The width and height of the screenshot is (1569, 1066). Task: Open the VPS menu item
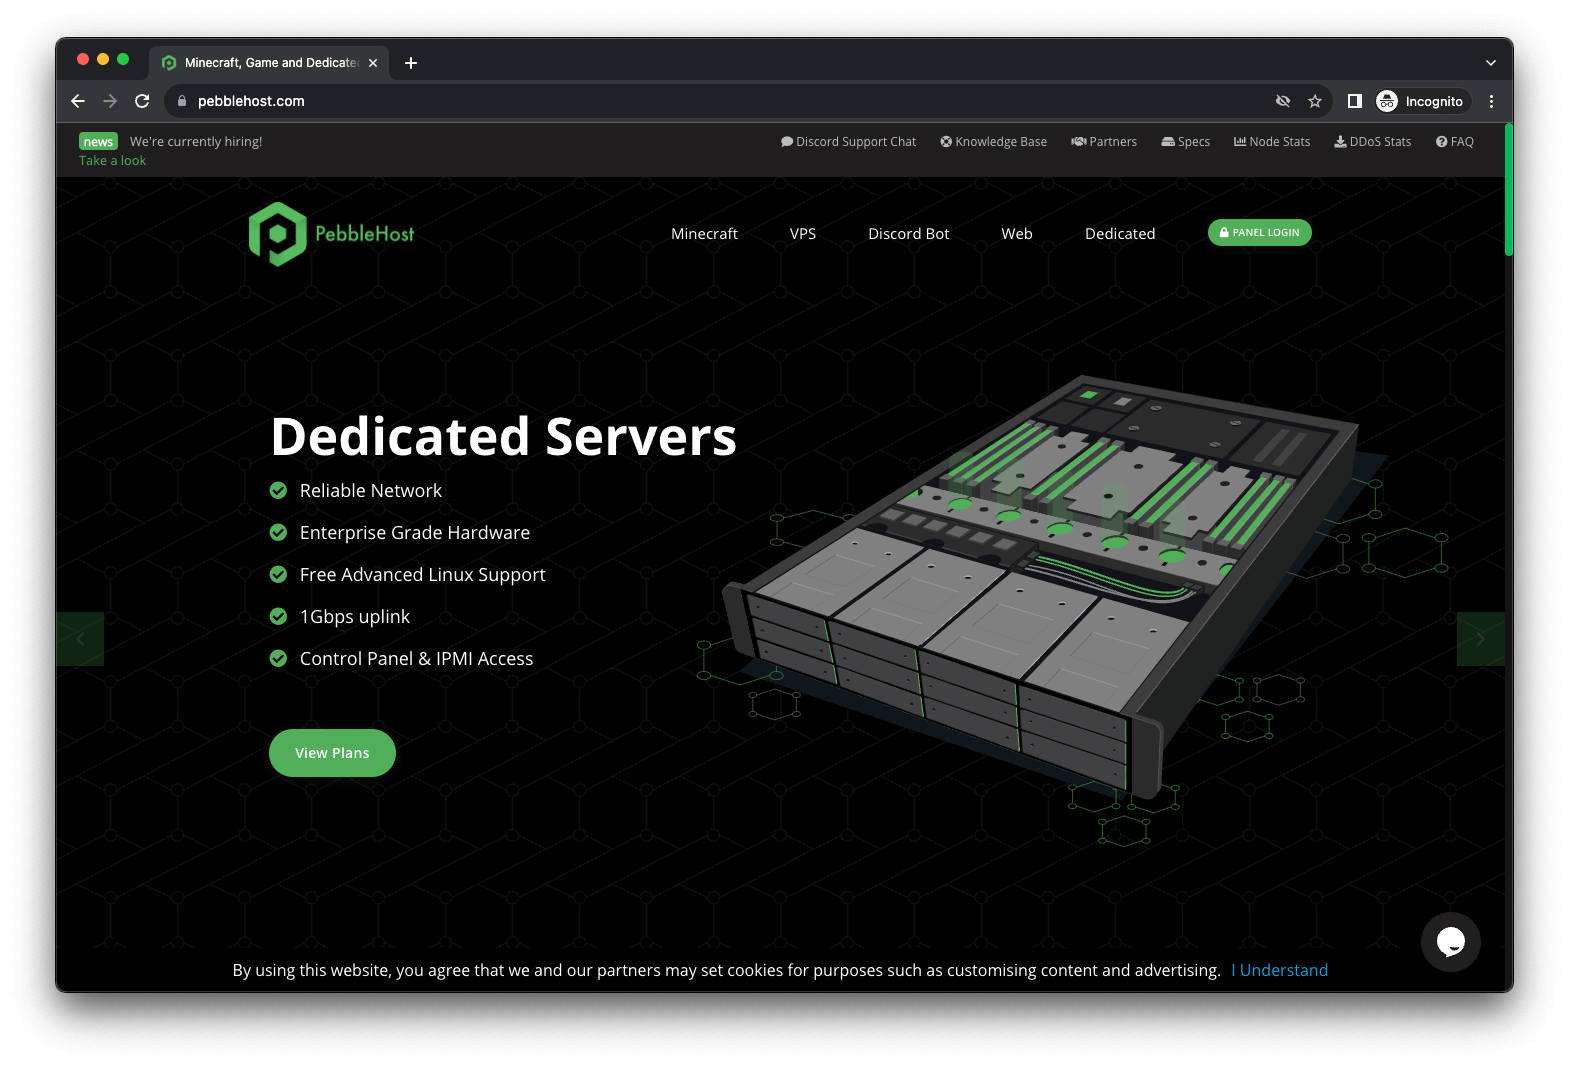point(803,234)
